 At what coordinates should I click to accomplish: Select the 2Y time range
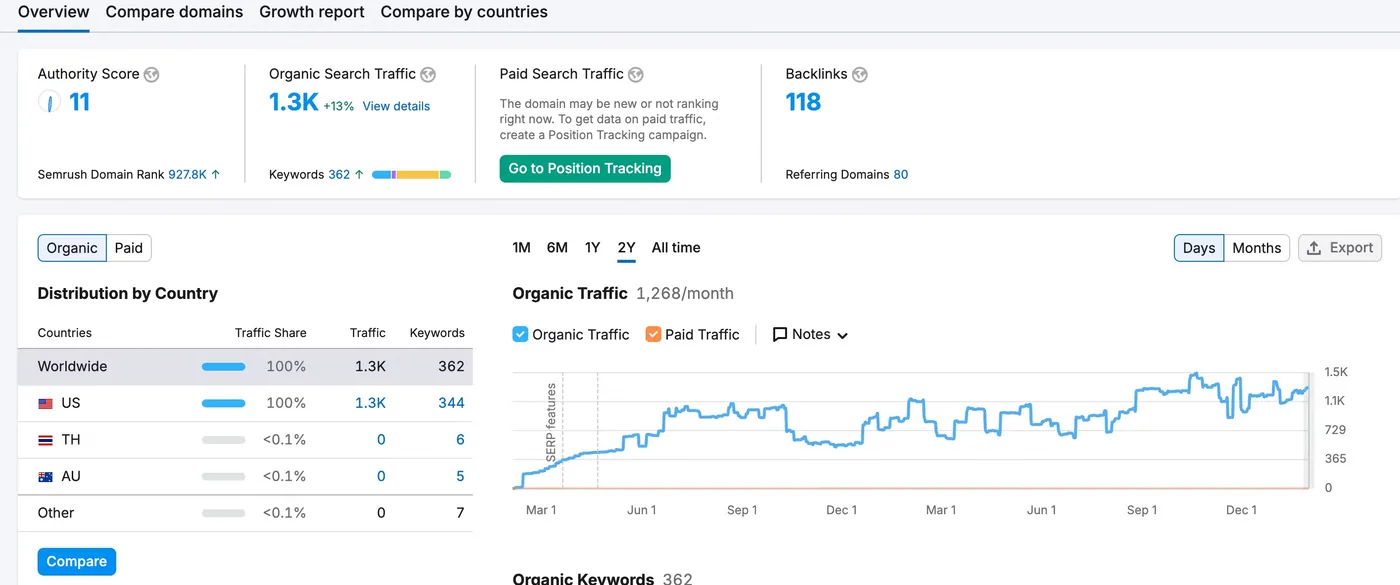[x=627, y=248]
